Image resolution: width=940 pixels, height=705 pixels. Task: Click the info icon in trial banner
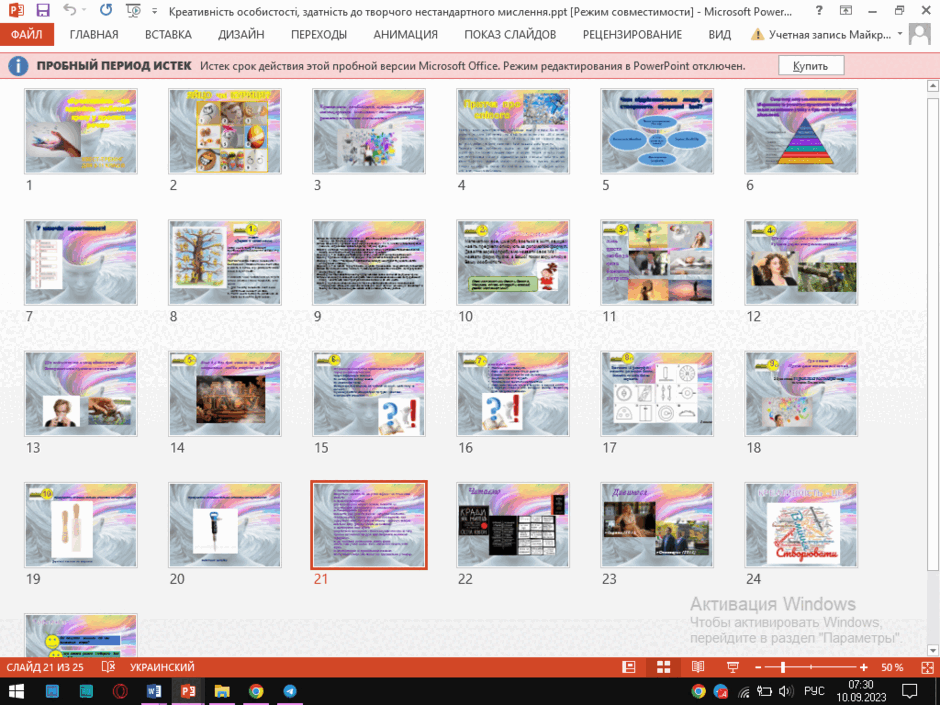tap(18, 66)
